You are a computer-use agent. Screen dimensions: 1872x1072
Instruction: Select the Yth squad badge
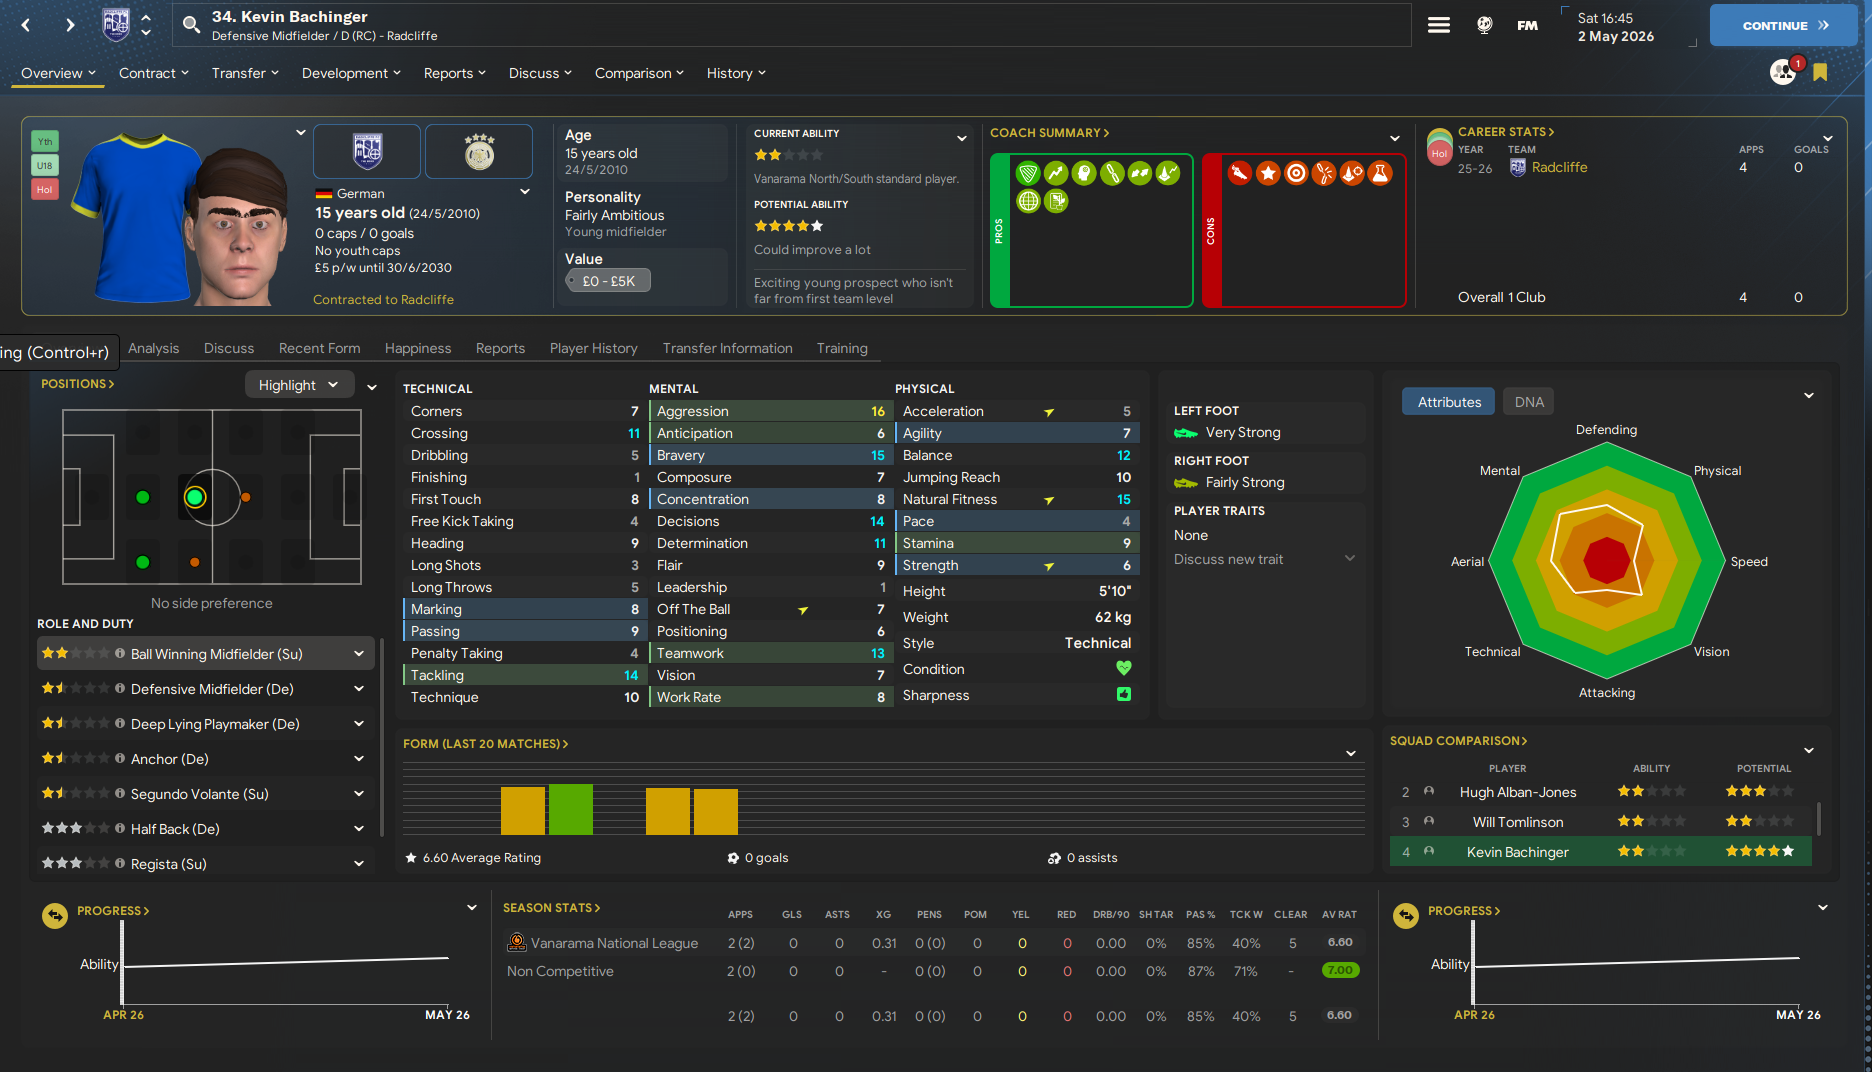click(x=45, y=142)
